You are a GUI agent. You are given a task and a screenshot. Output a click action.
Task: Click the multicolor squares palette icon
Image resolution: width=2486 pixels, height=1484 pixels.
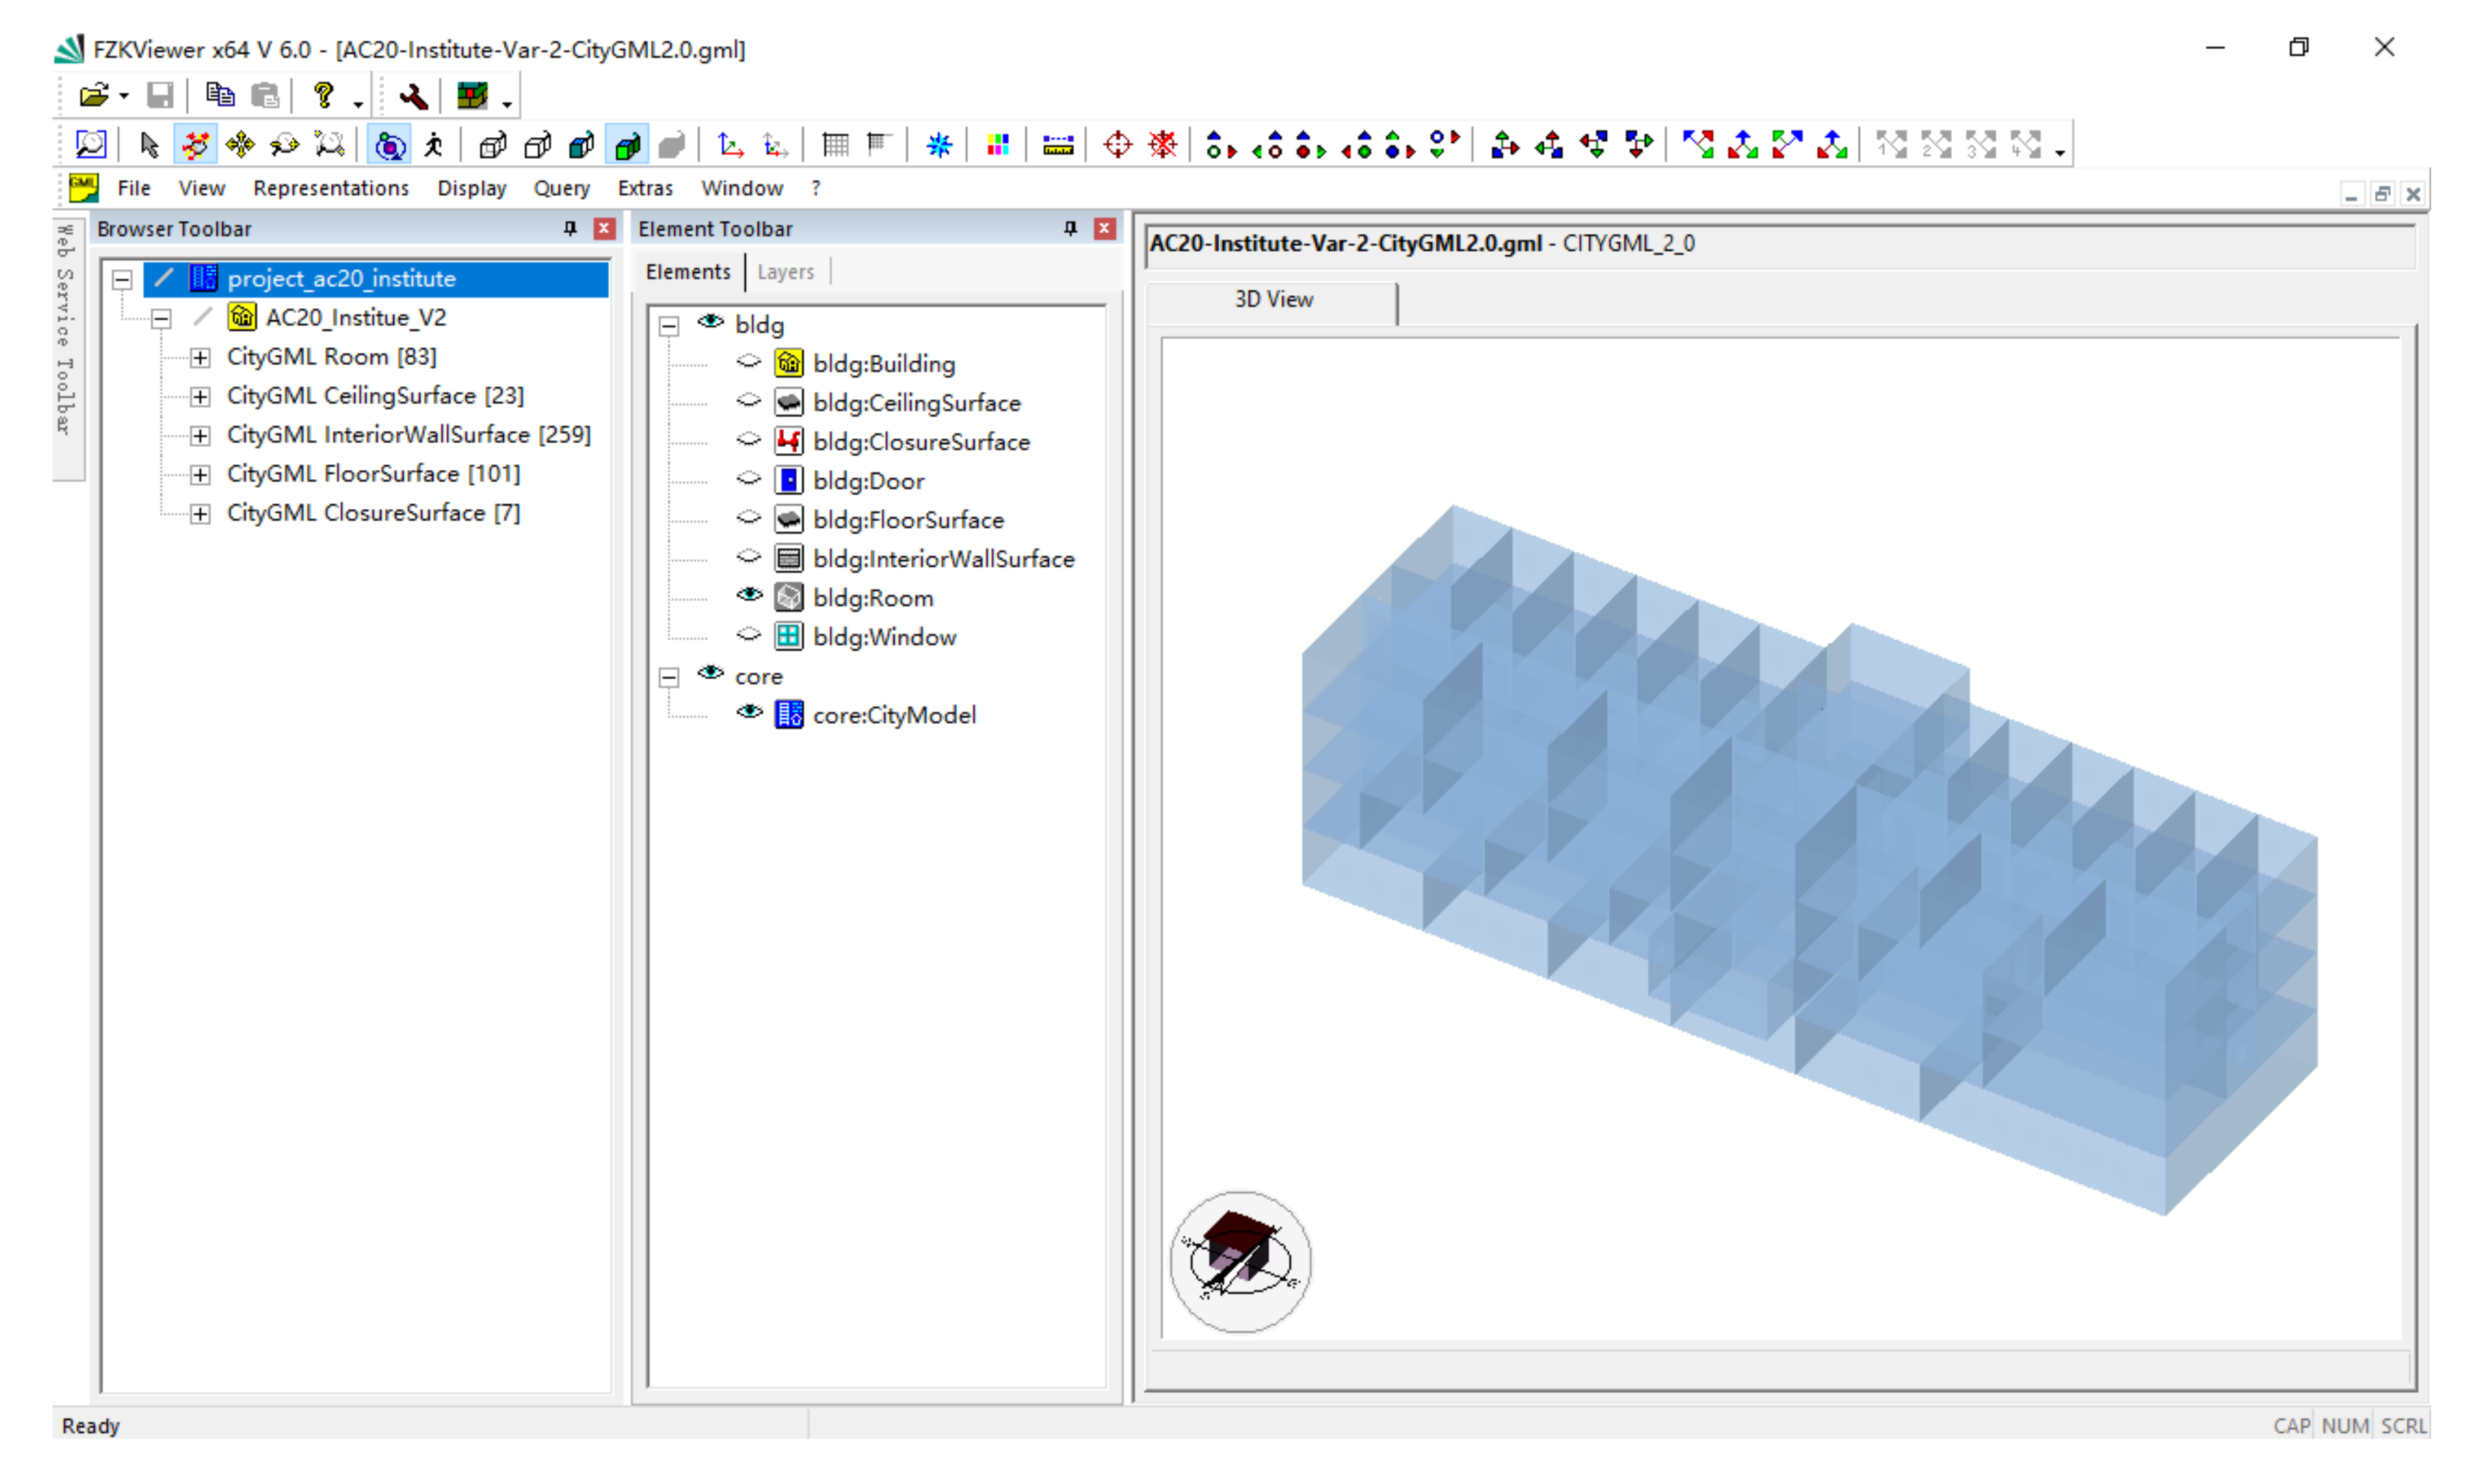(998, 145)
